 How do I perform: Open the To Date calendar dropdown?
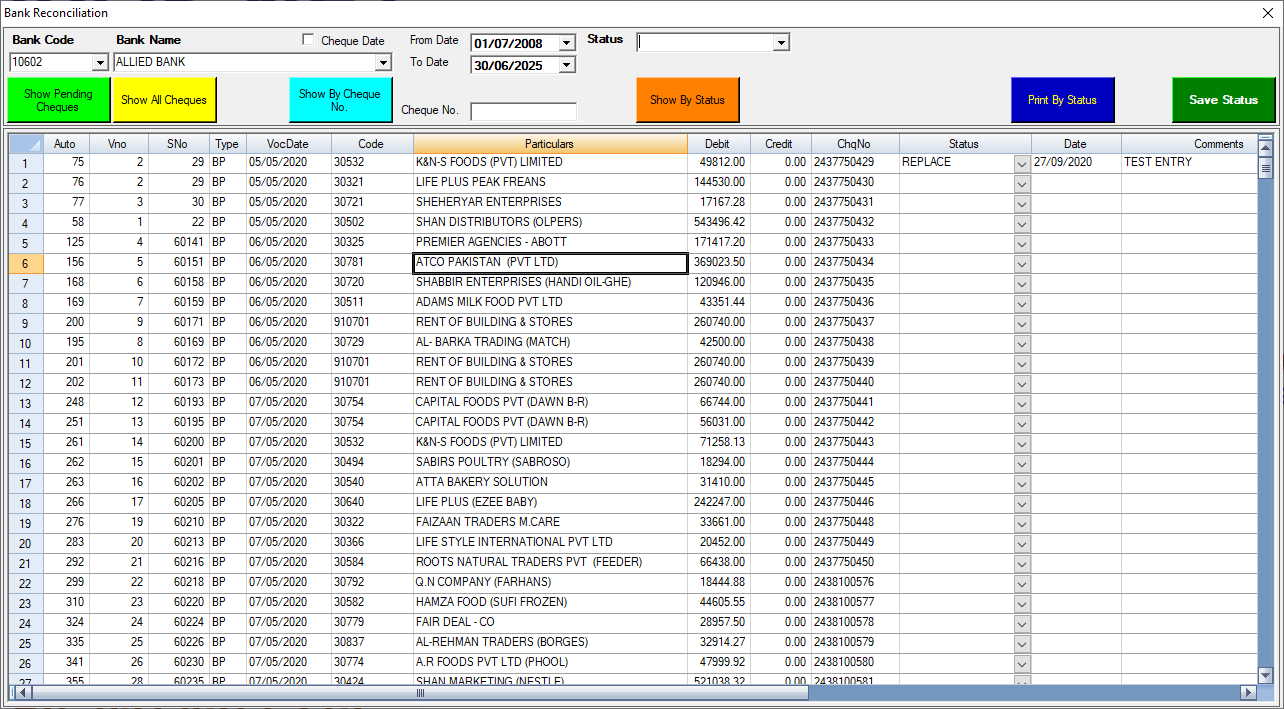pyautogui.click(x=567, y=65)
